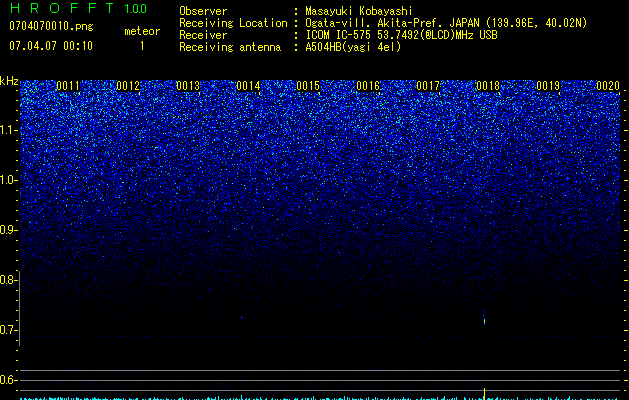Click time marker 0014

click(248, 86)
